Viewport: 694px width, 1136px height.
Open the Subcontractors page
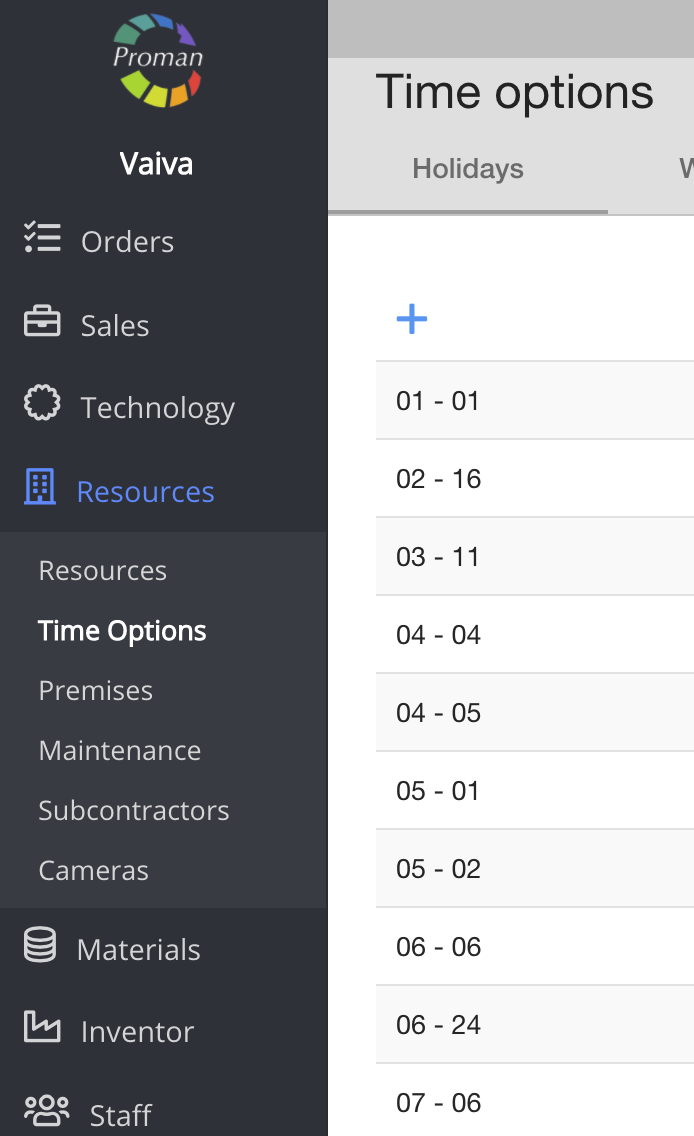click(x=134, y=811)
